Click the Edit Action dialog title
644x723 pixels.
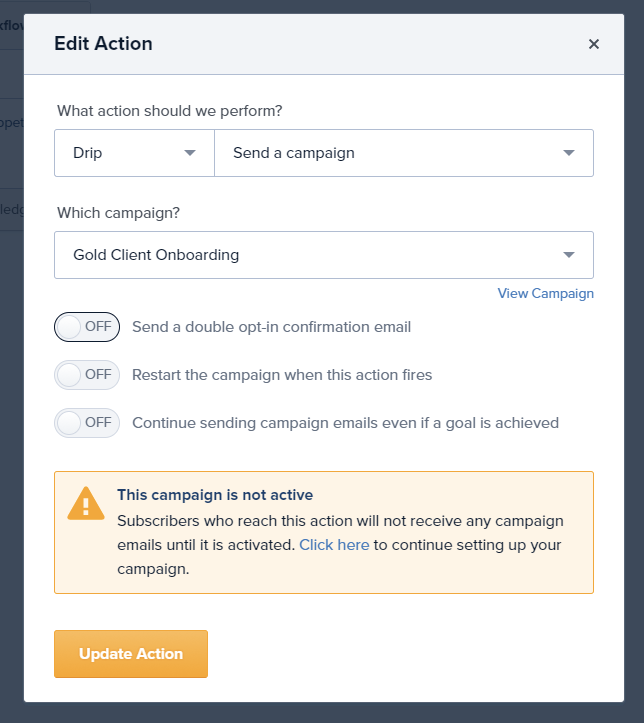pyautogui.click(x=103, y=44)
